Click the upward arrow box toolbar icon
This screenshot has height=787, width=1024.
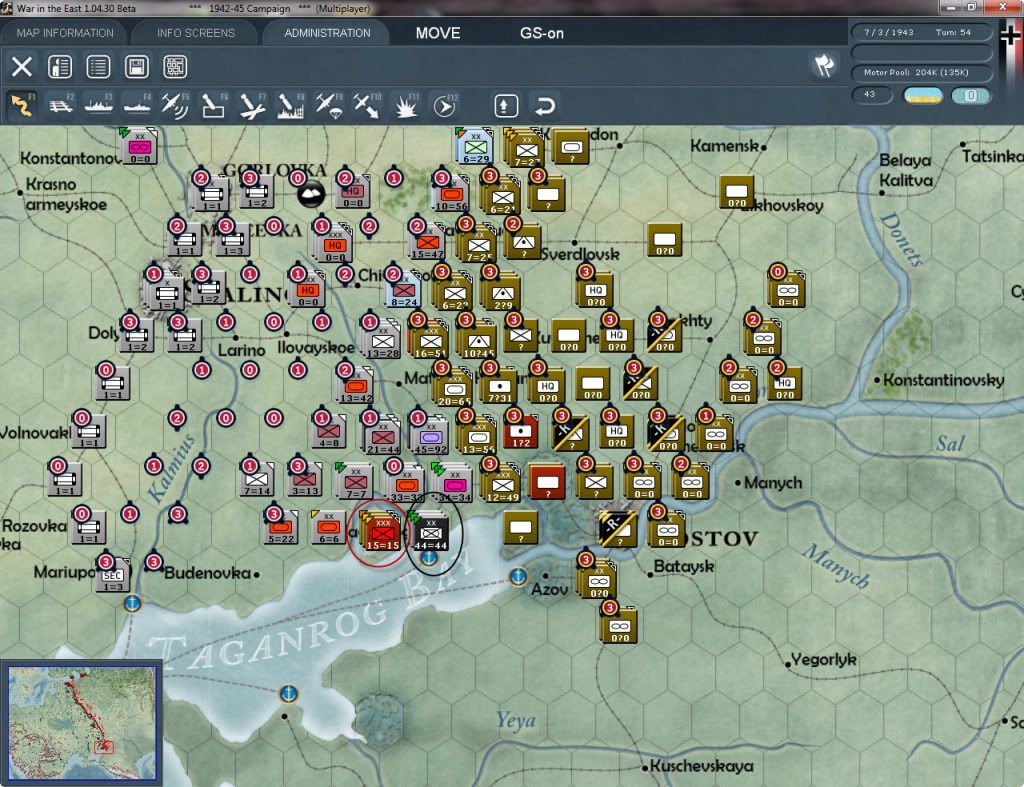coord(506,105)
